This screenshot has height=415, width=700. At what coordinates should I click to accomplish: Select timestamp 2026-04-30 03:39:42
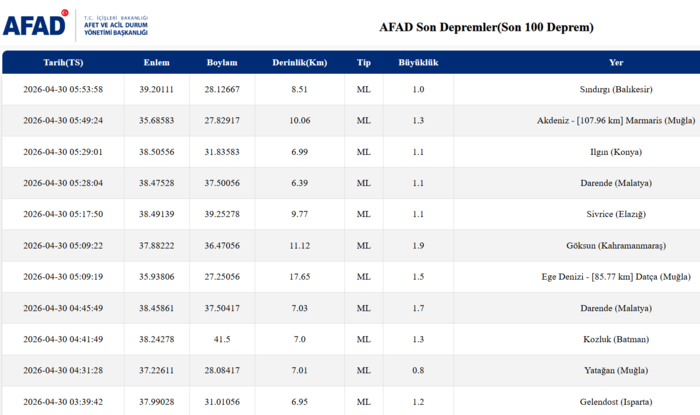(x=63, y=402)
